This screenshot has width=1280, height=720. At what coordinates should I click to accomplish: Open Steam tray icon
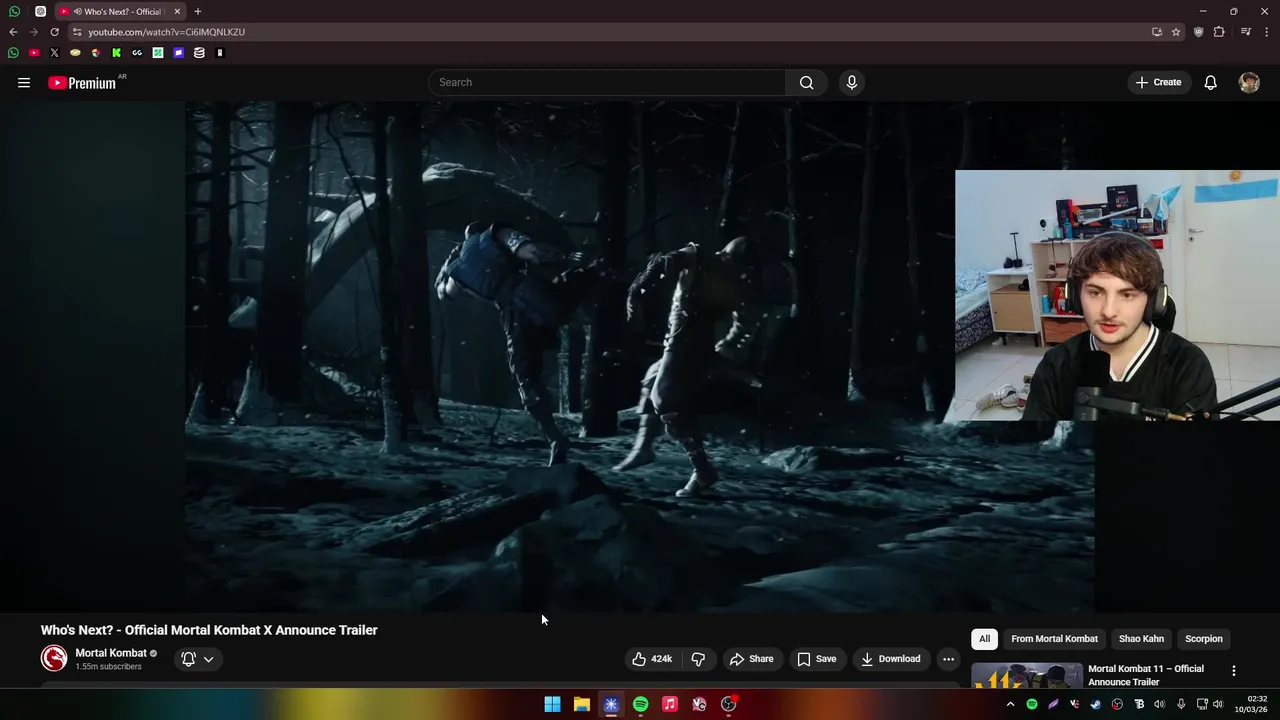point(1096,704)
